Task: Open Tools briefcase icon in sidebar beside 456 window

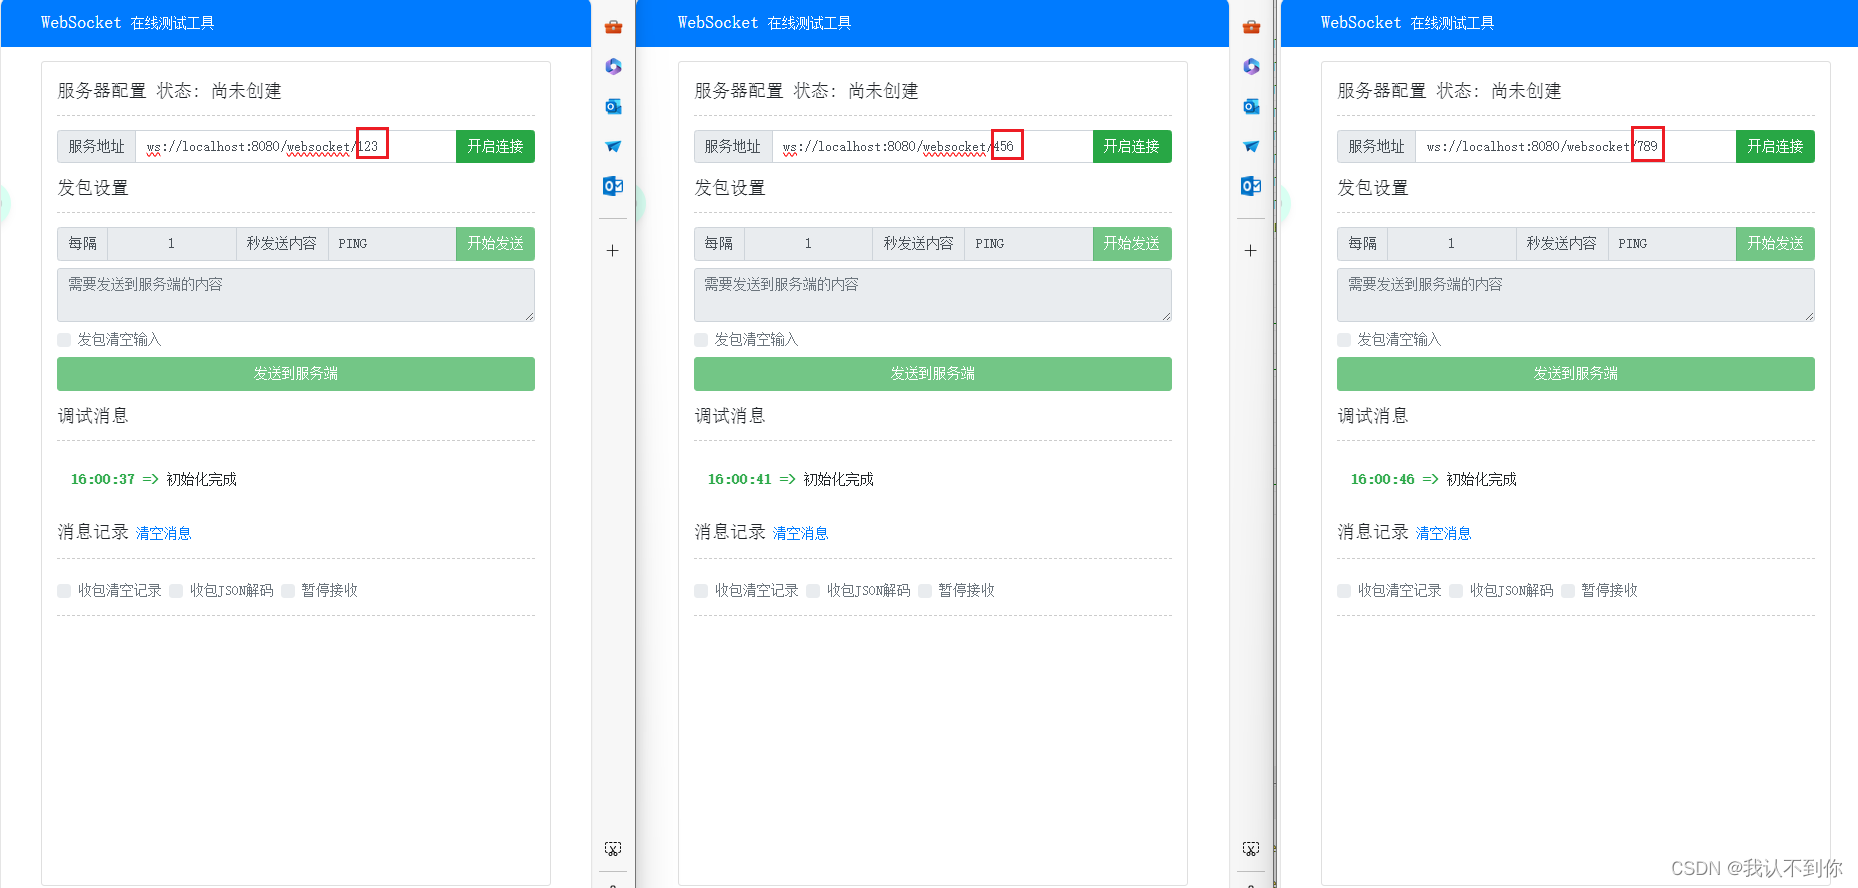Action: pyautogui.click(x=1251, y=27)
